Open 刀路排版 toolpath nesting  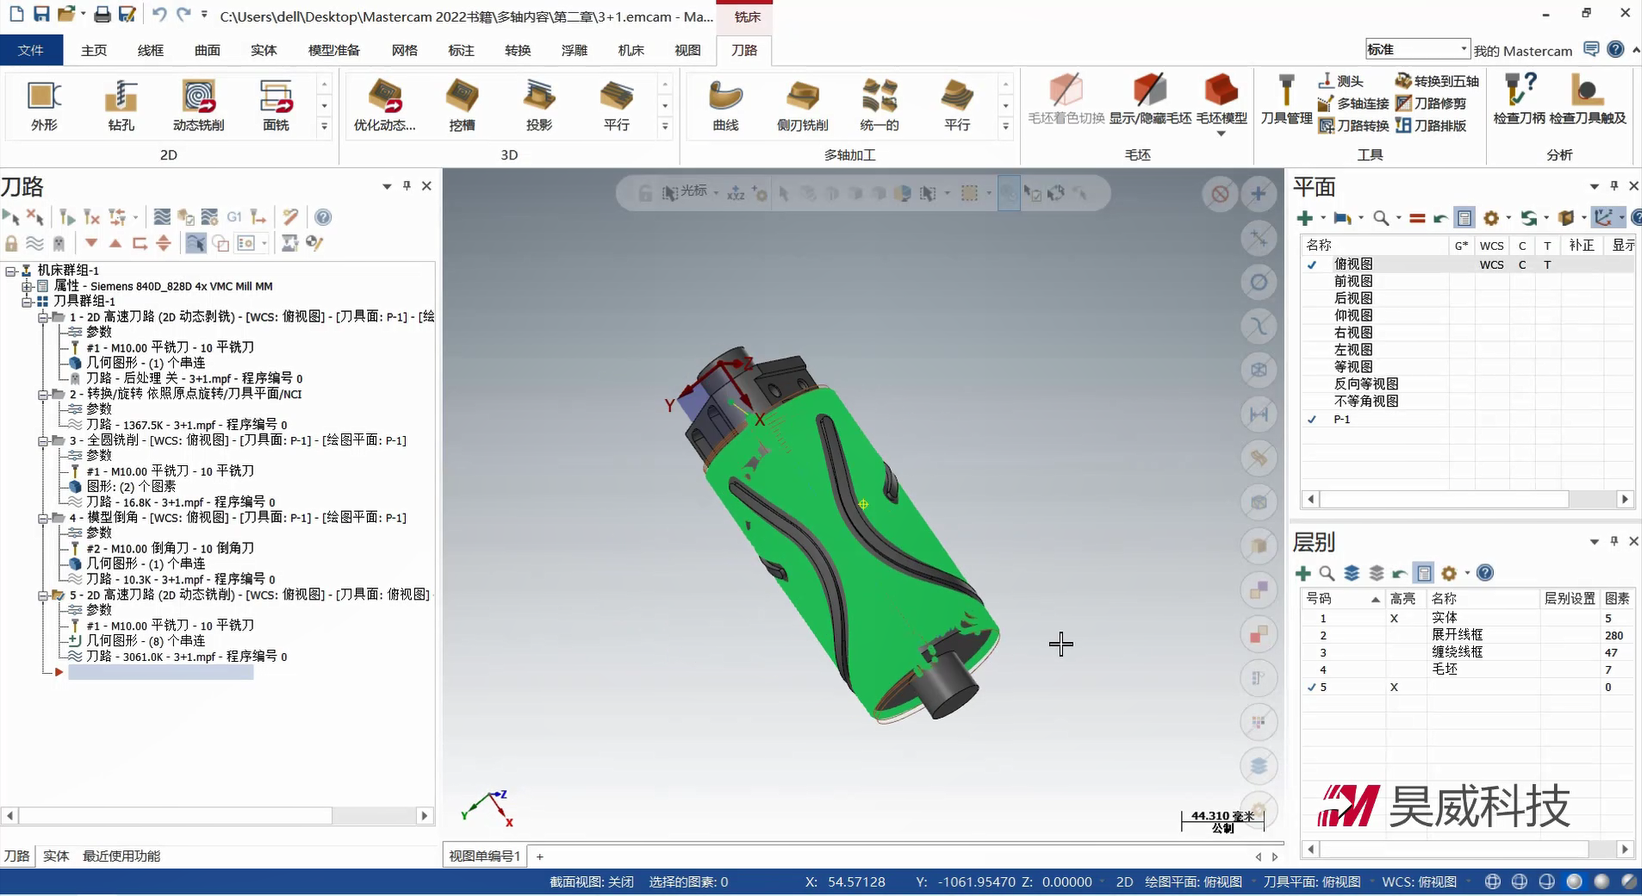click(1431, 125)
